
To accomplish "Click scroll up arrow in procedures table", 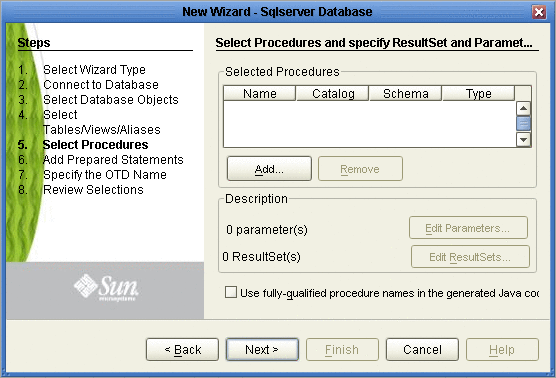I will [523, 108].
